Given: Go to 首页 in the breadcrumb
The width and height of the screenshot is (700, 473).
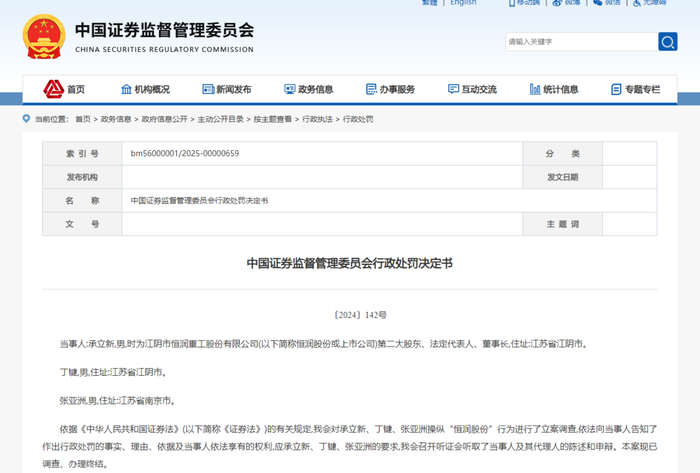Looking at the screenshot, I should tap(83, 119).
